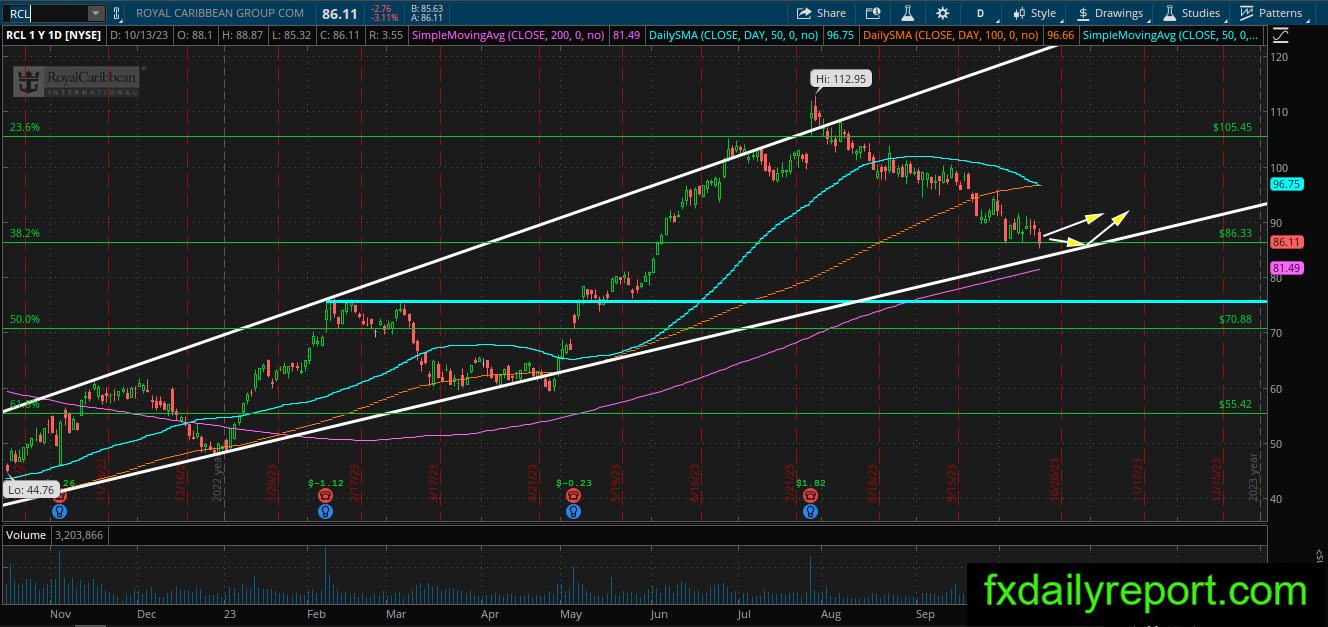Click the $1.82 earnings value
Image resolution: width=1328 pixels, height=627 pixels.
click(x=811, y=482)
